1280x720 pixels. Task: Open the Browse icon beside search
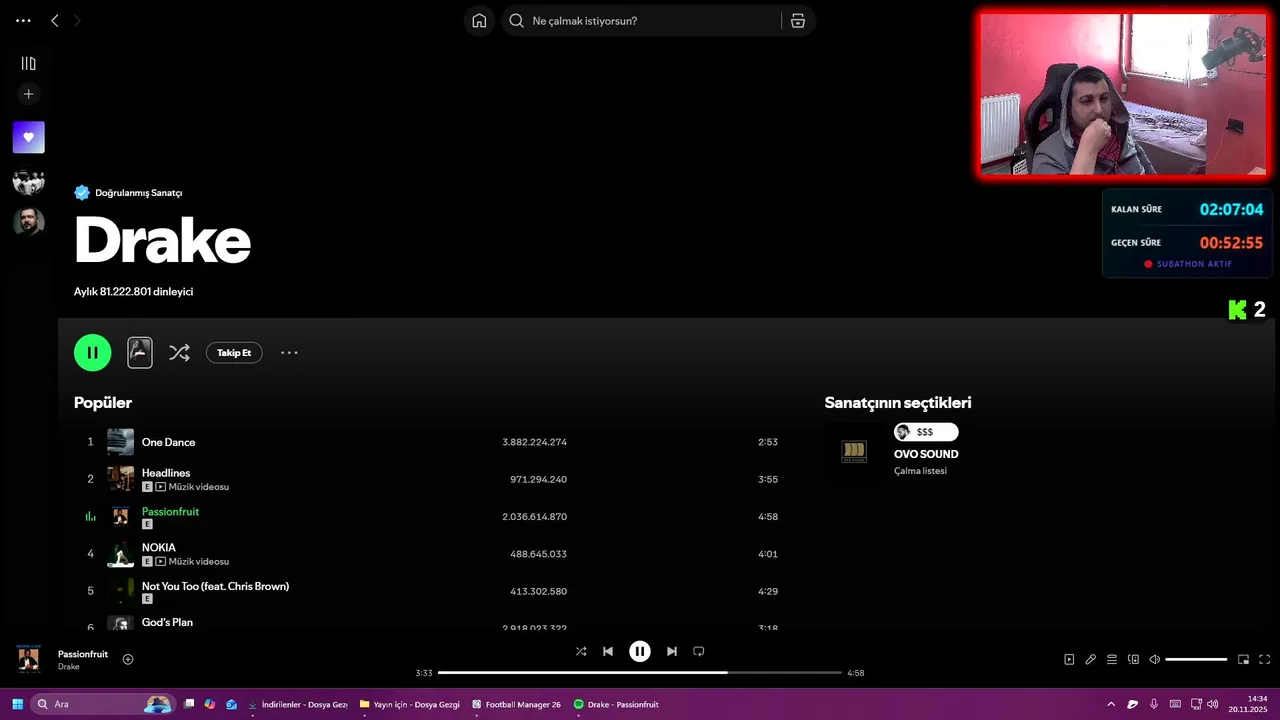(798, 21)
